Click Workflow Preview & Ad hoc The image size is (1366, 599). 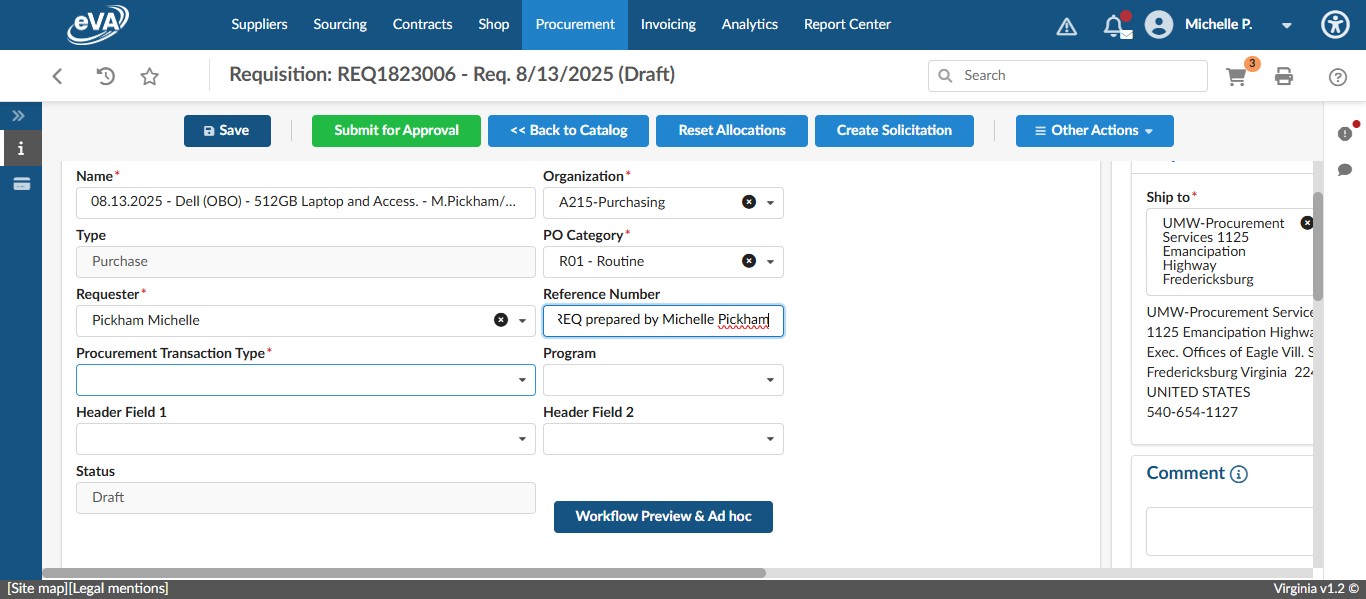coord(663,516)
